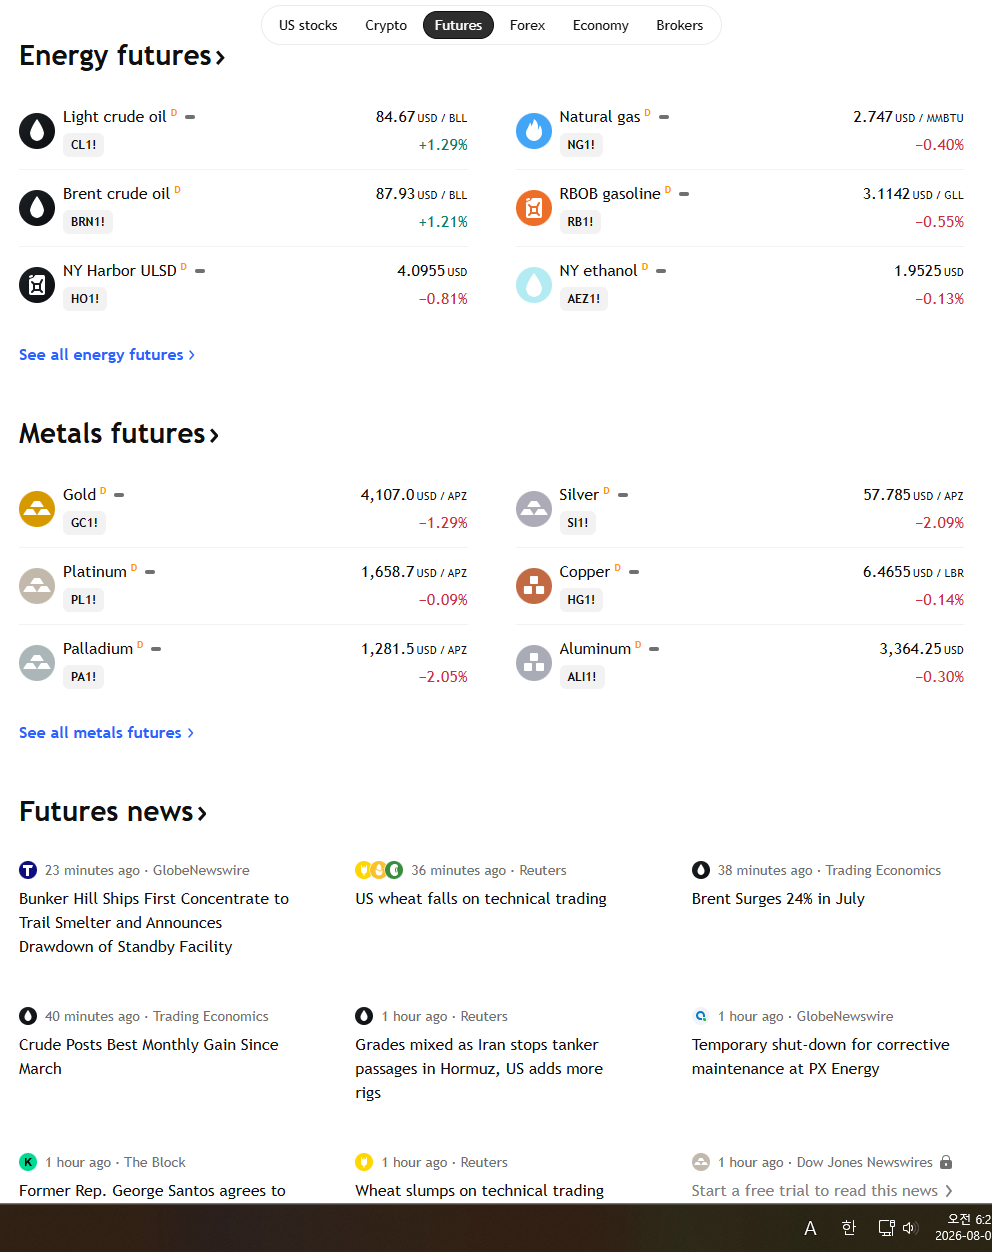Open the See all metals futures link

106,733
